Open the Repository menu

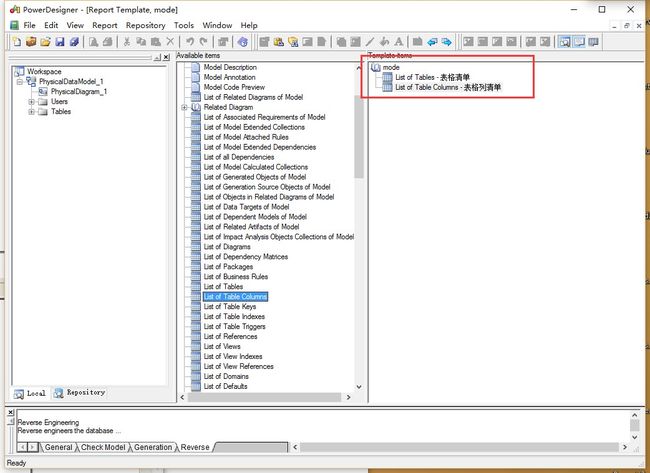click(x=146, y=25)
